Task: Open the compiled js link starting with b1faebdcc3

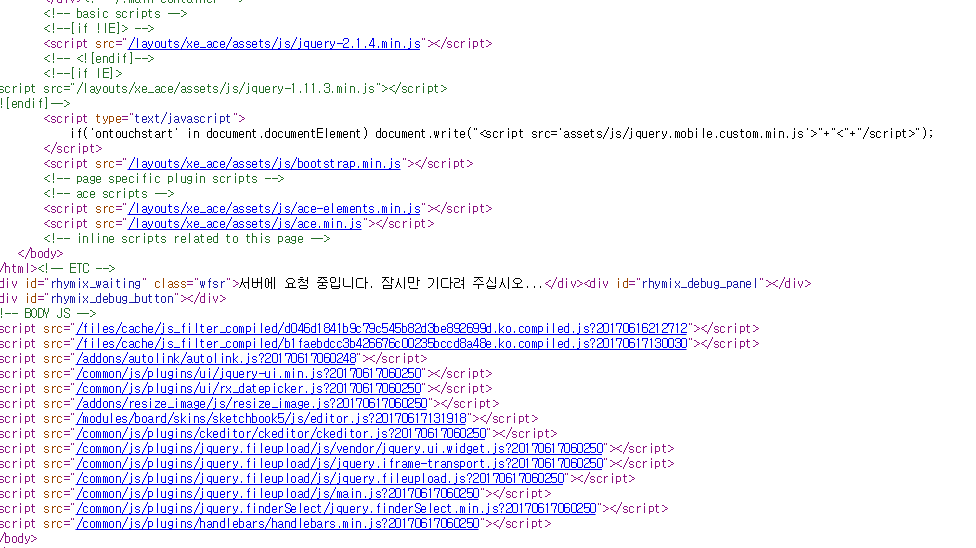Action: pos(382,344)
